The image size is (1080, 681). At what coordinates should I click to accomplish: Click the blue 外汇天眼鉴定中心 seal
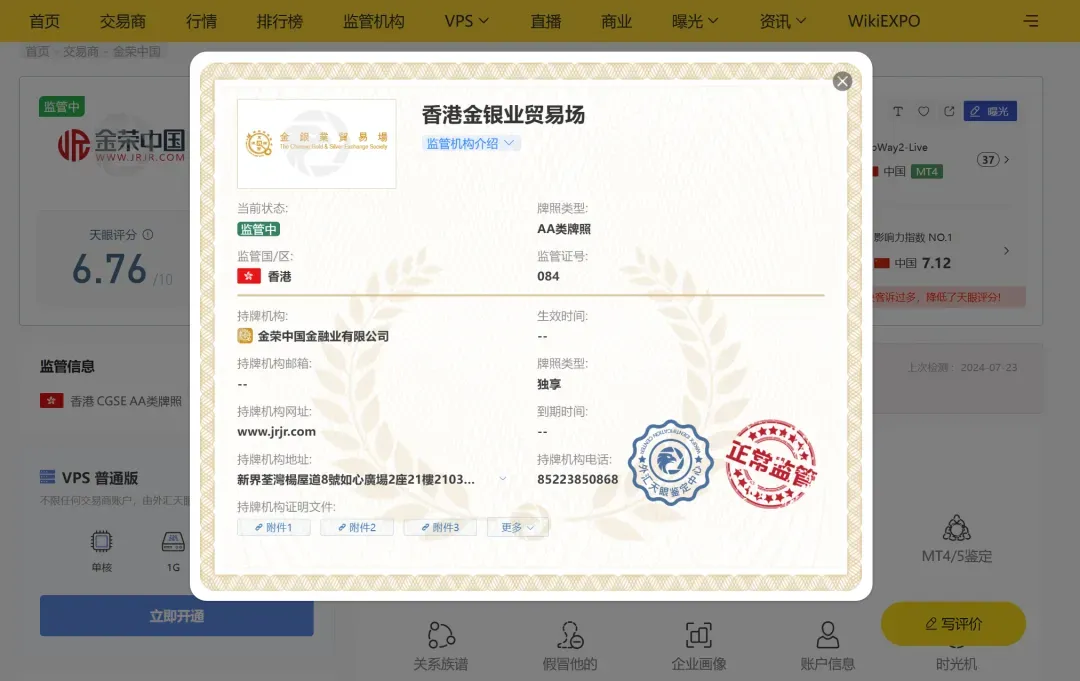point(670,463)
